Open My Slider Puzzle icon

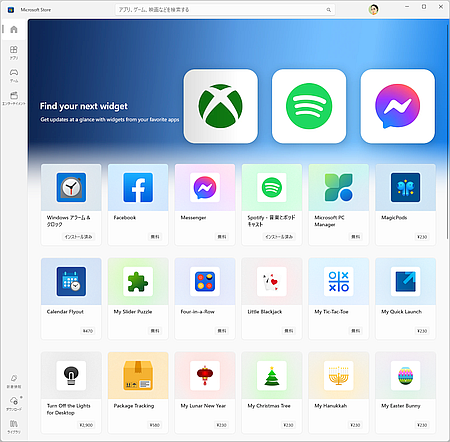[138, 281]
